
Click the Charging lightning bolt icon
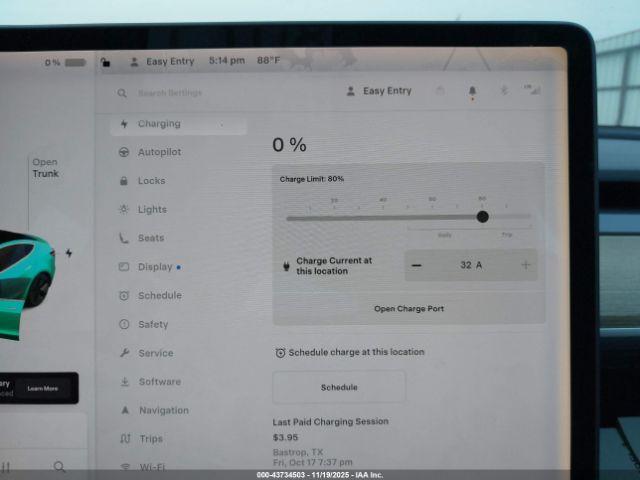(x=124, y=124)
